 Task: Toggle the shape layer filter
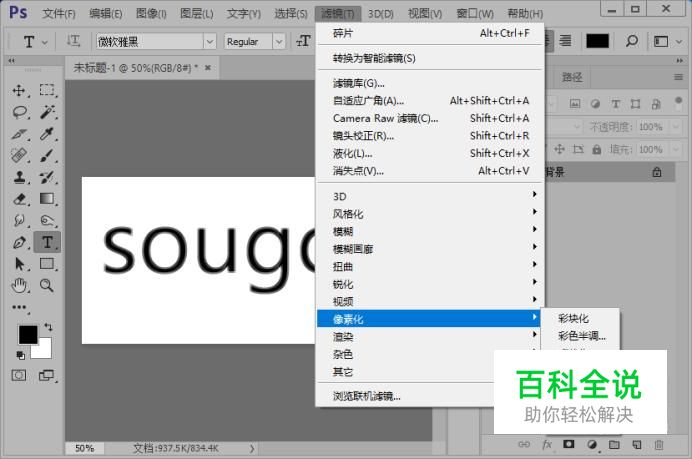click(636, 104)
